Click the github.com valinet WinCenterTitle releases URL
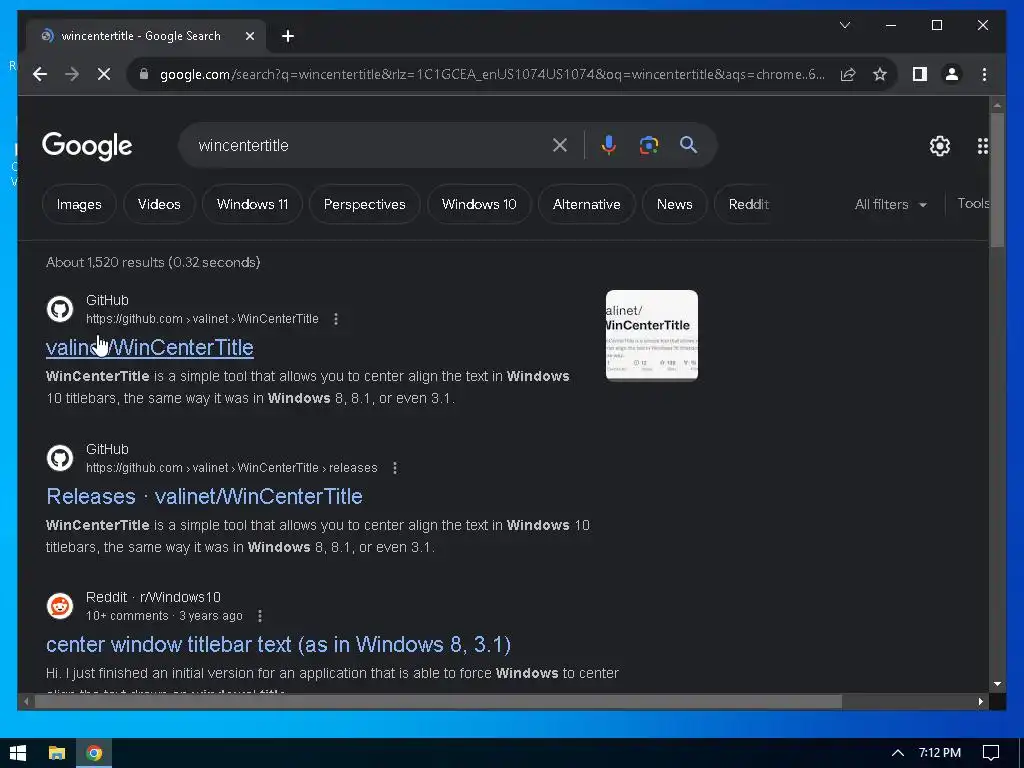This screenshot has width=1024, height=768. click(x=232, y=468)
